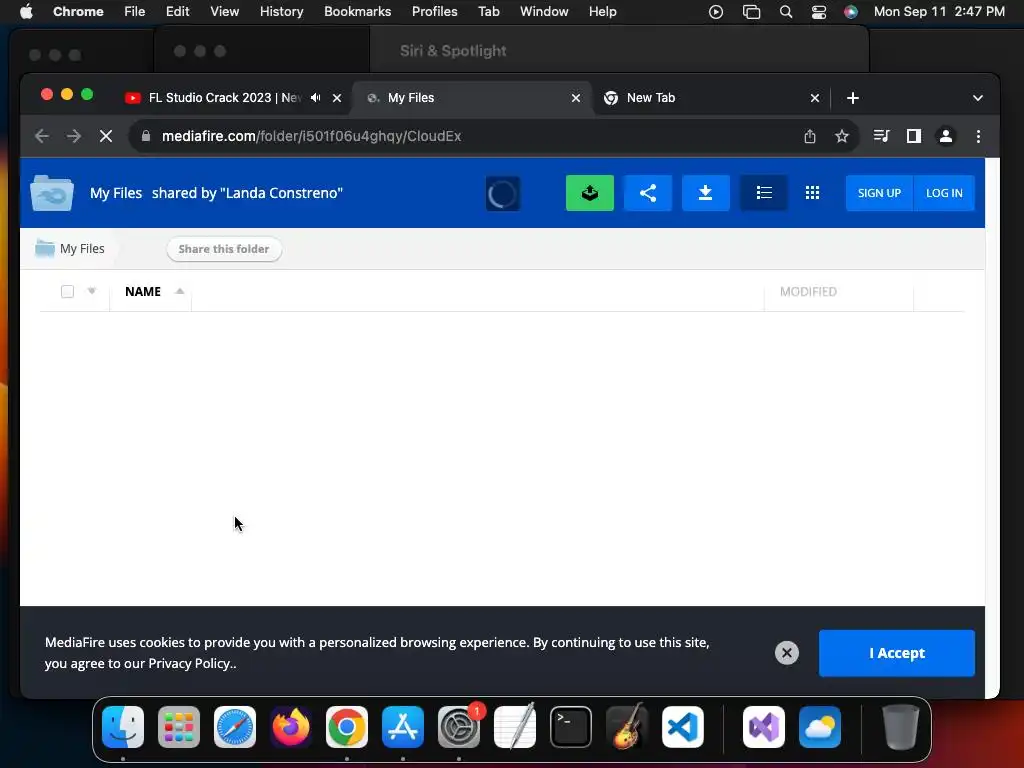Click the Apple menu logo
This screenshot has width=1024, height=768.
pyautogui.click(x=26, y=12)
